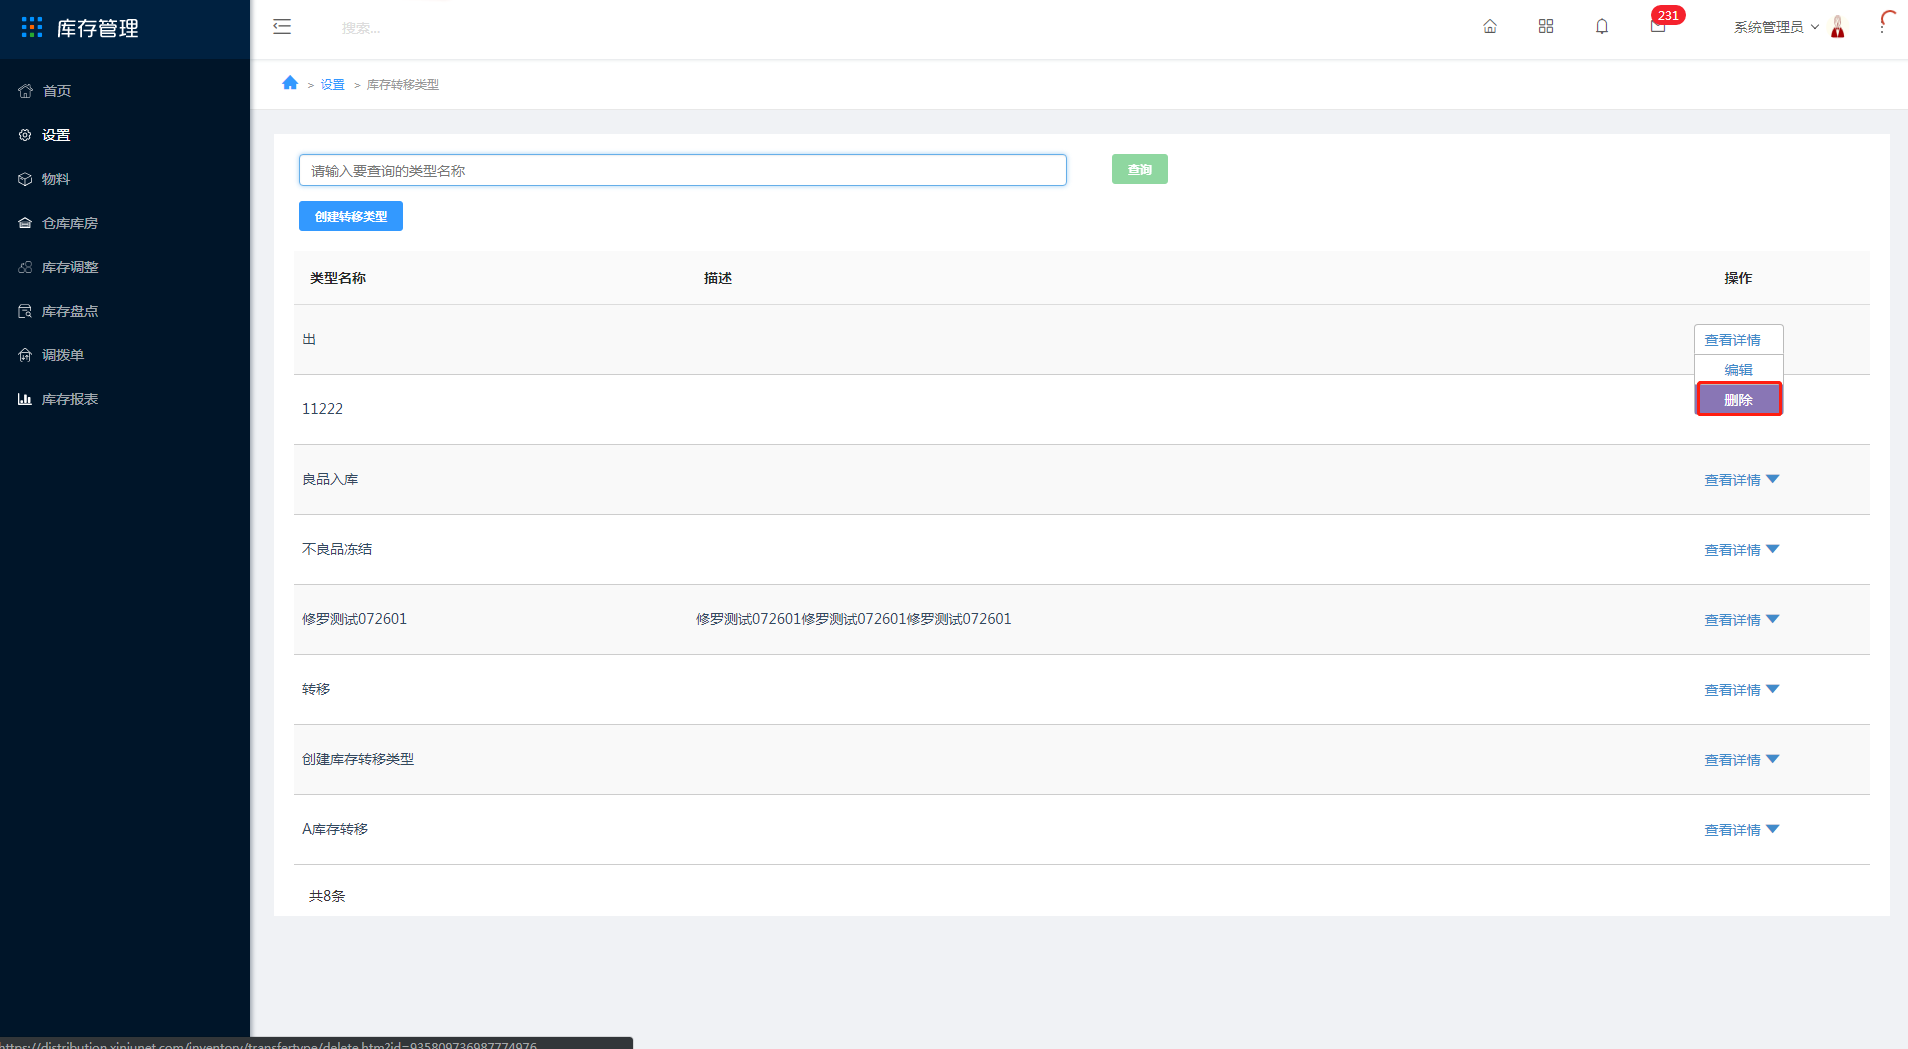This screenshot has width=1908, height=1049.
Task: Click the breadcrumb home icon
Action: coord(290,83)
